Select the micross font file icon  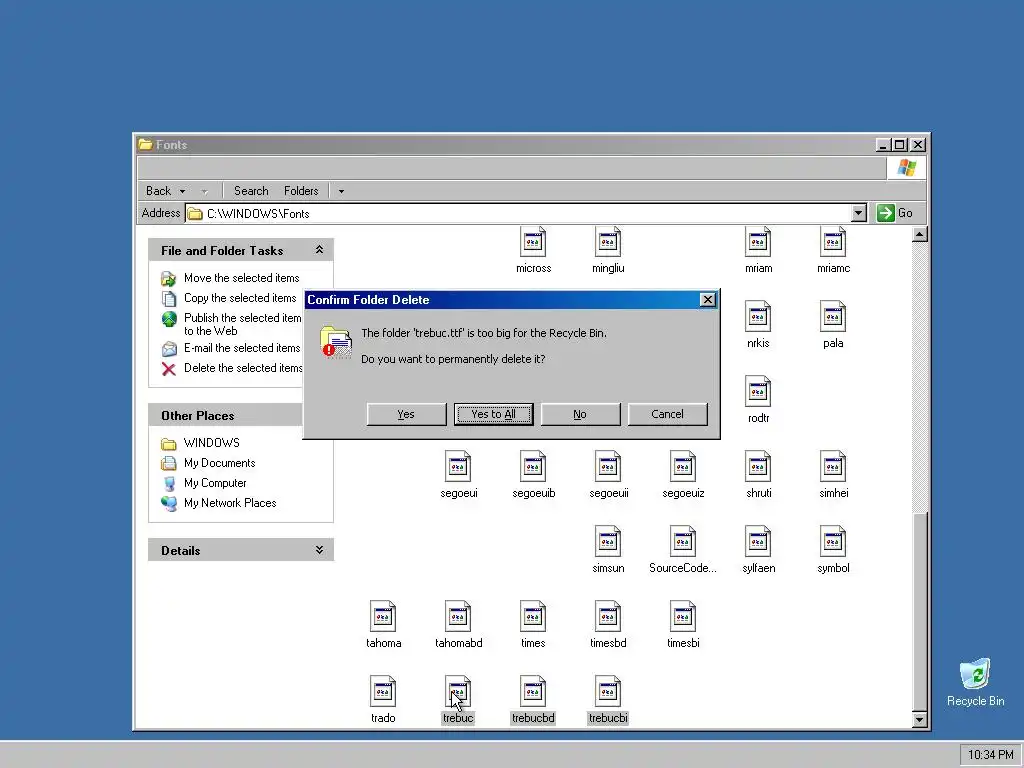tap(533, 242)
